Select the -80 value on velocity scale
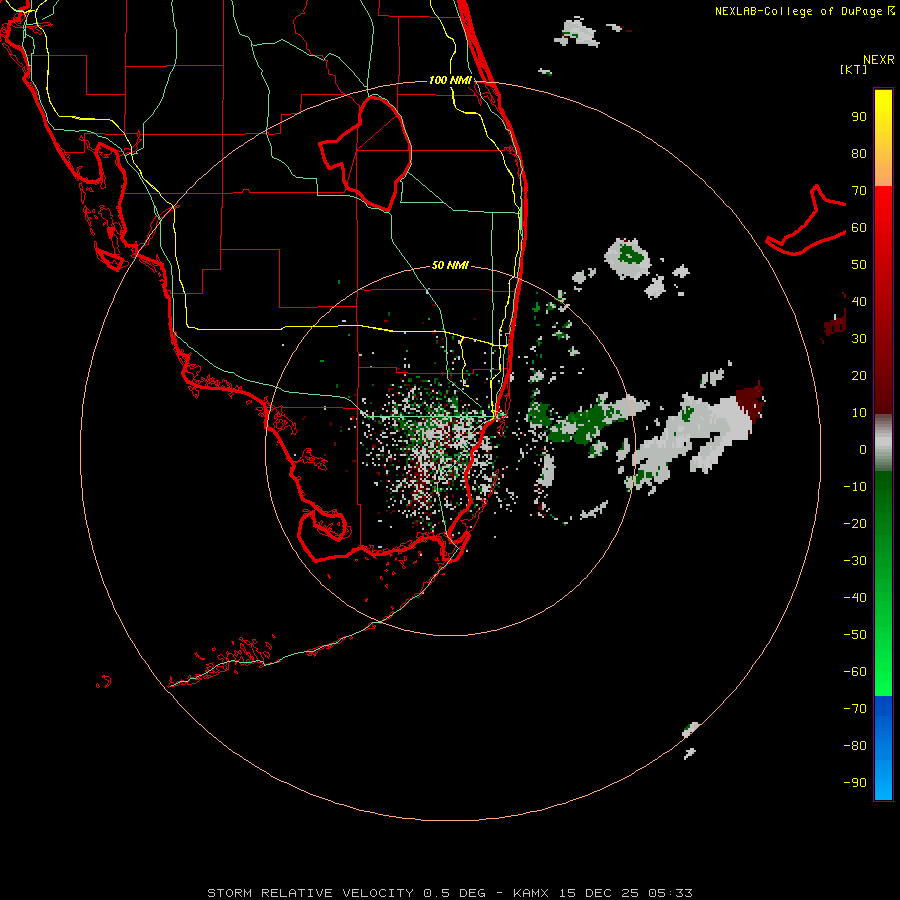Screen dimensions: 900x900 click(855, 746)
